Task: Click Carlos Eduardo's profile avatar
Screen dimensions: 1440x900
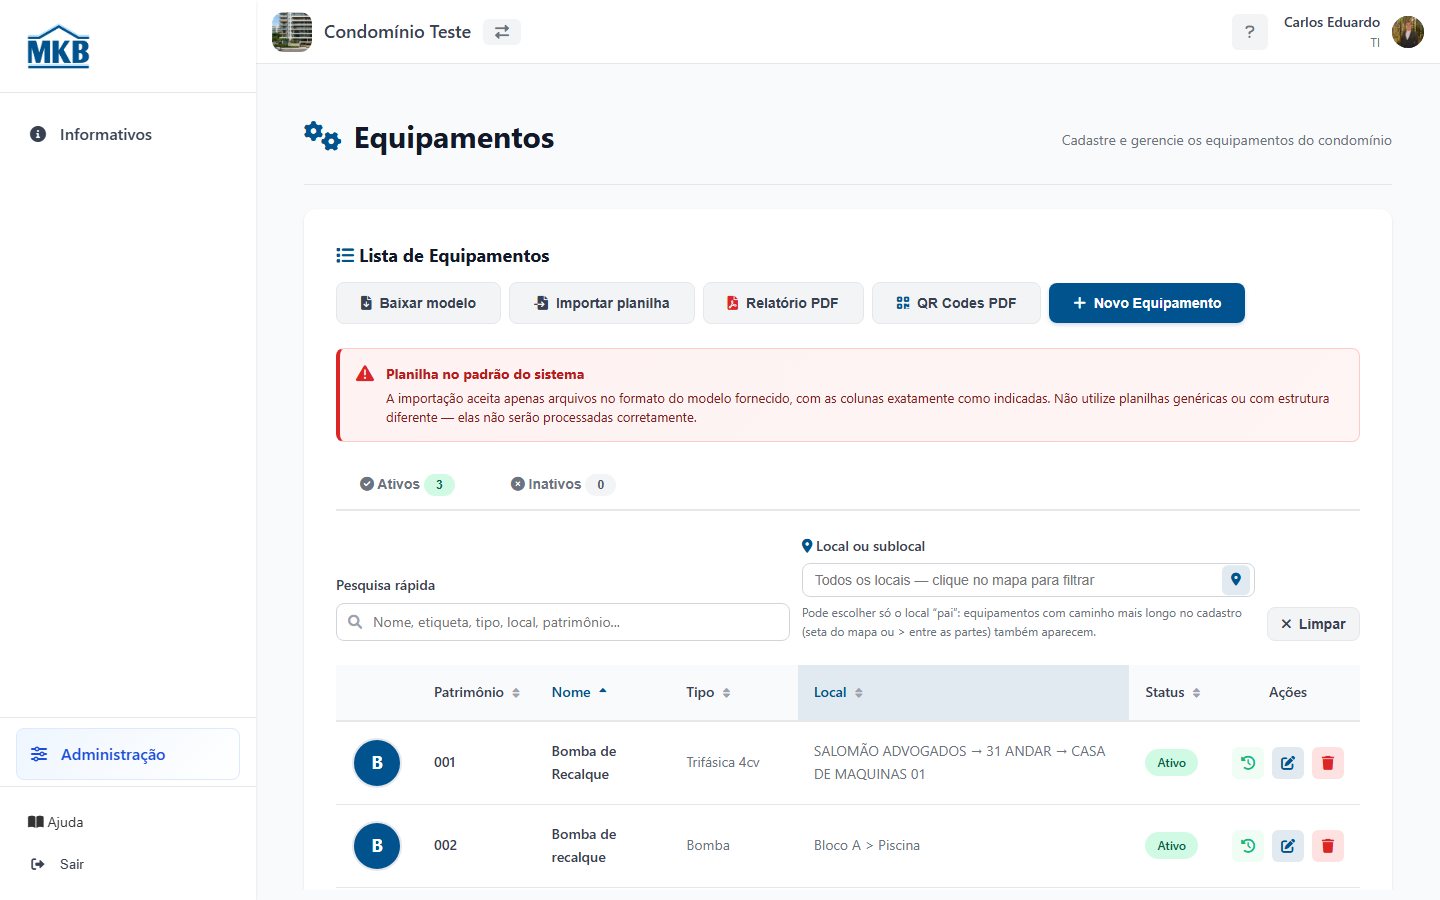Action: click(x=1408, y=32)
